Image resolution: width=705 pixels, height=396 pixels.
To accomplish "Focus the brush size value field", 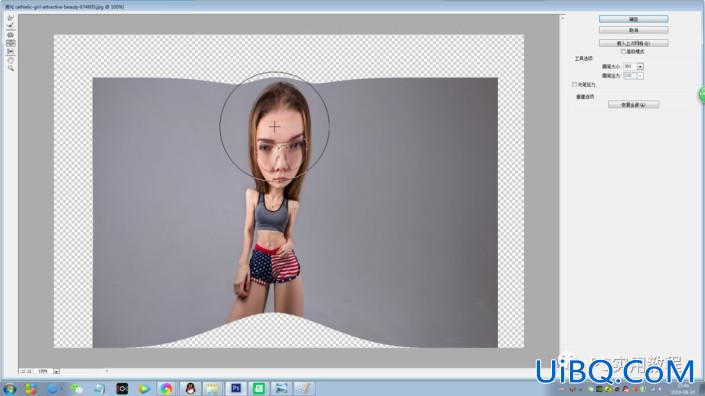I will click(630, 67).
